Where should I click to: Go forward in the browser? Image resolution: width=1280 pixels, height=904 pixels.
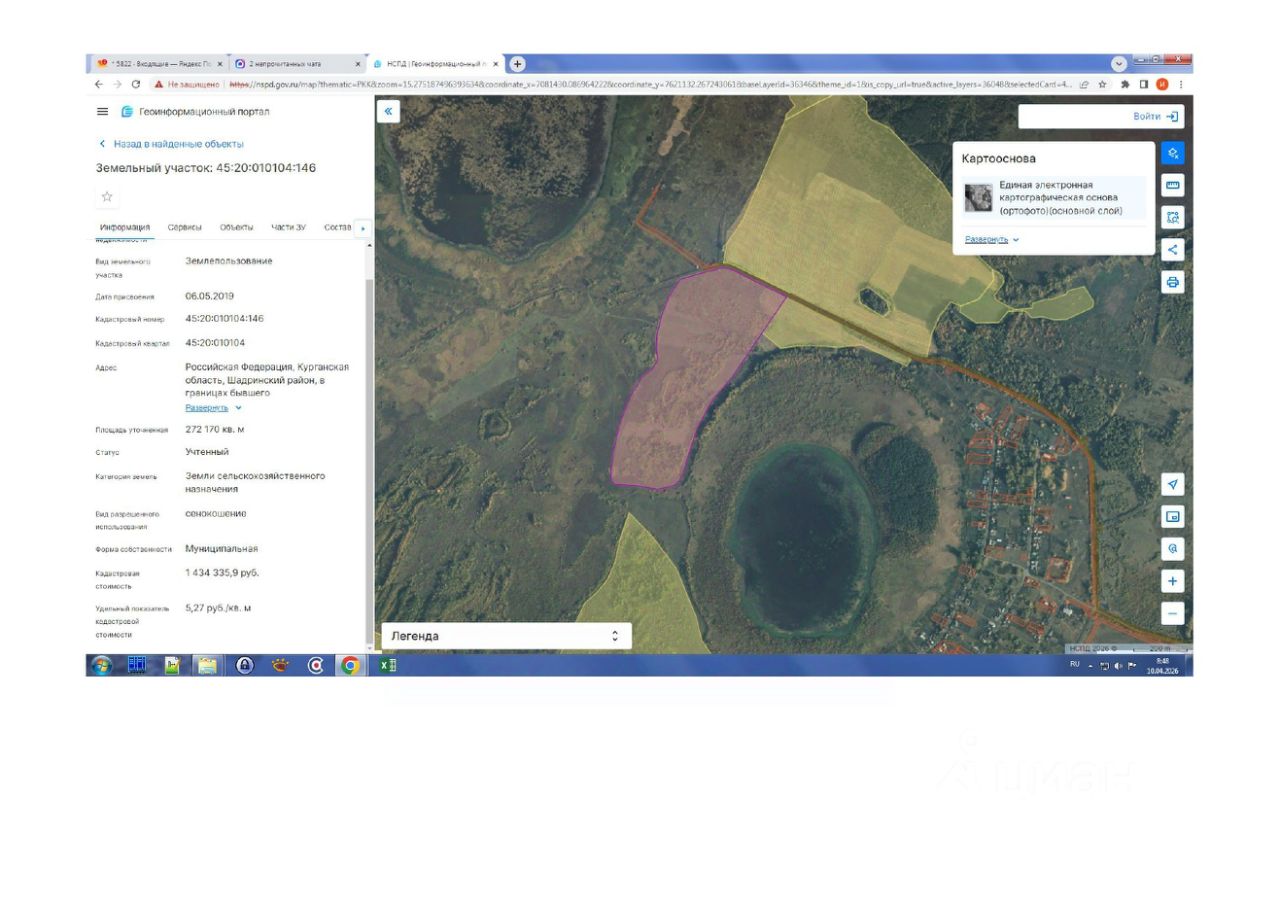pos(117,85)
